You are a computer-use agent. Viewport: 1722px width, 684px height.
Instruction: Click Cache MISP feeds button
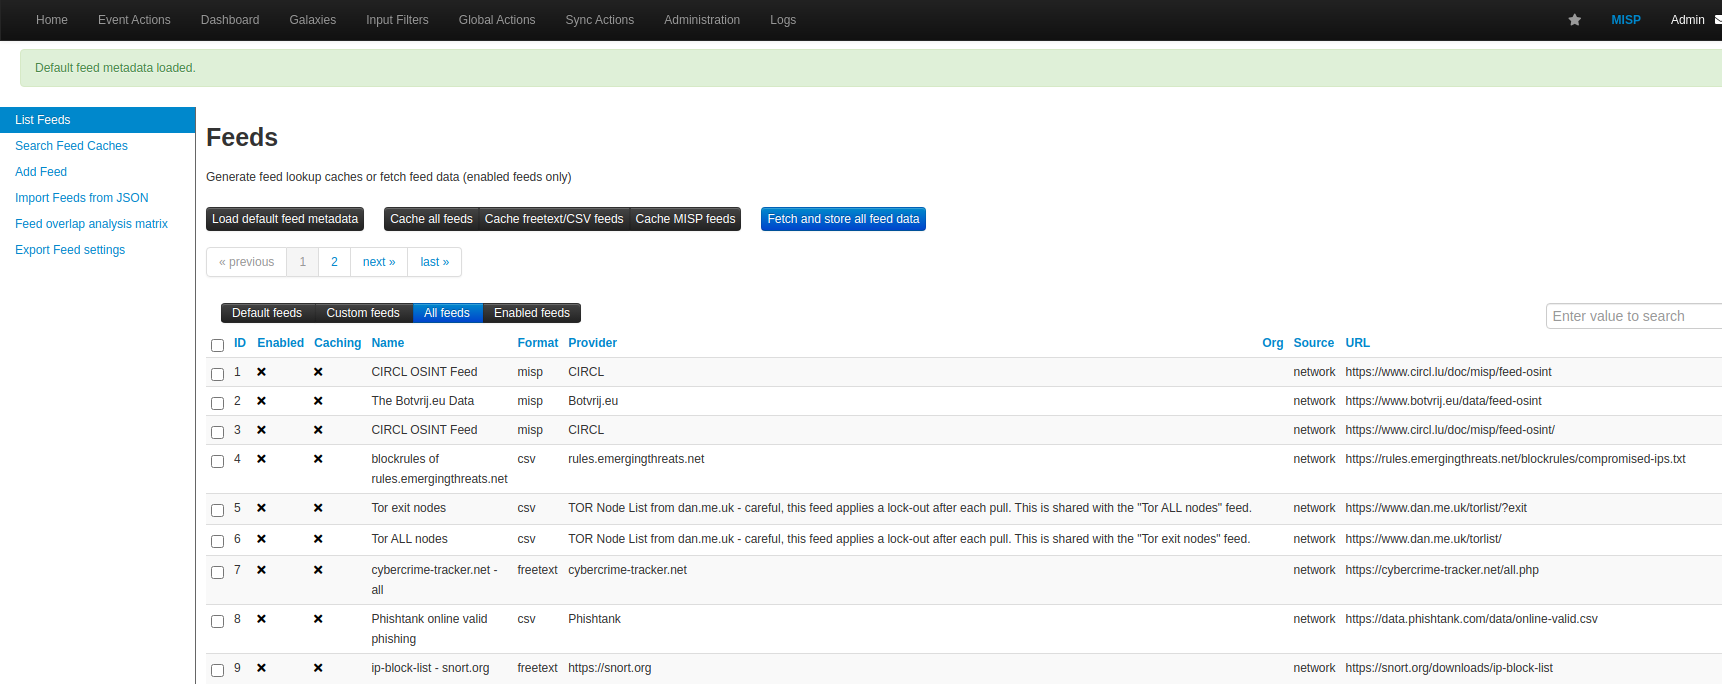685,219
